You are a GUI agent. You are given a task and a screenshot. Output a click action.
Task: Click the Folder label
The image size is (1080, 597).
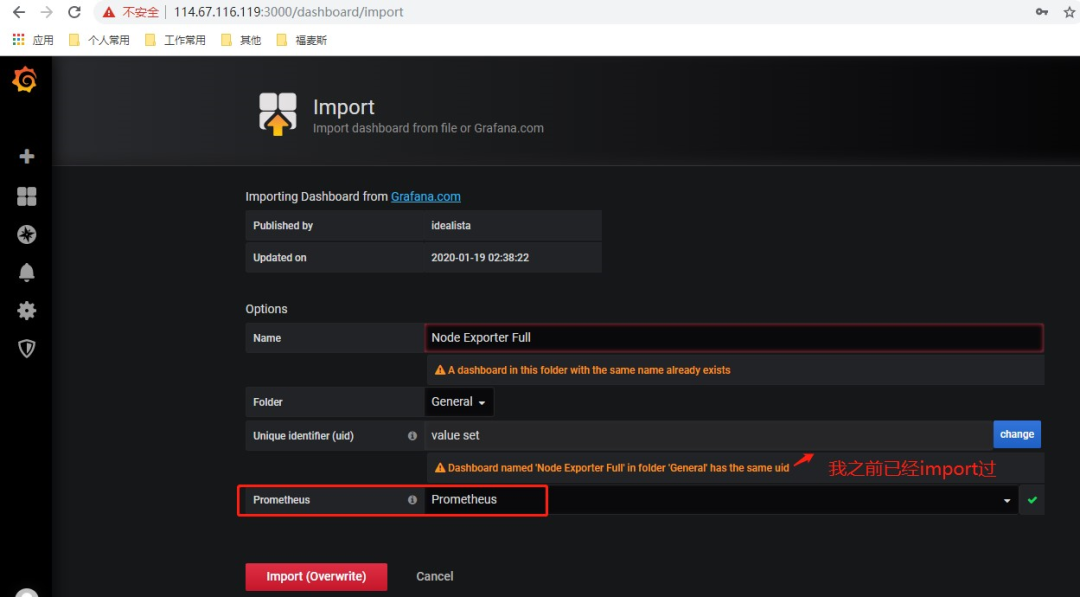pyautogui.click(x=268, y=402)
